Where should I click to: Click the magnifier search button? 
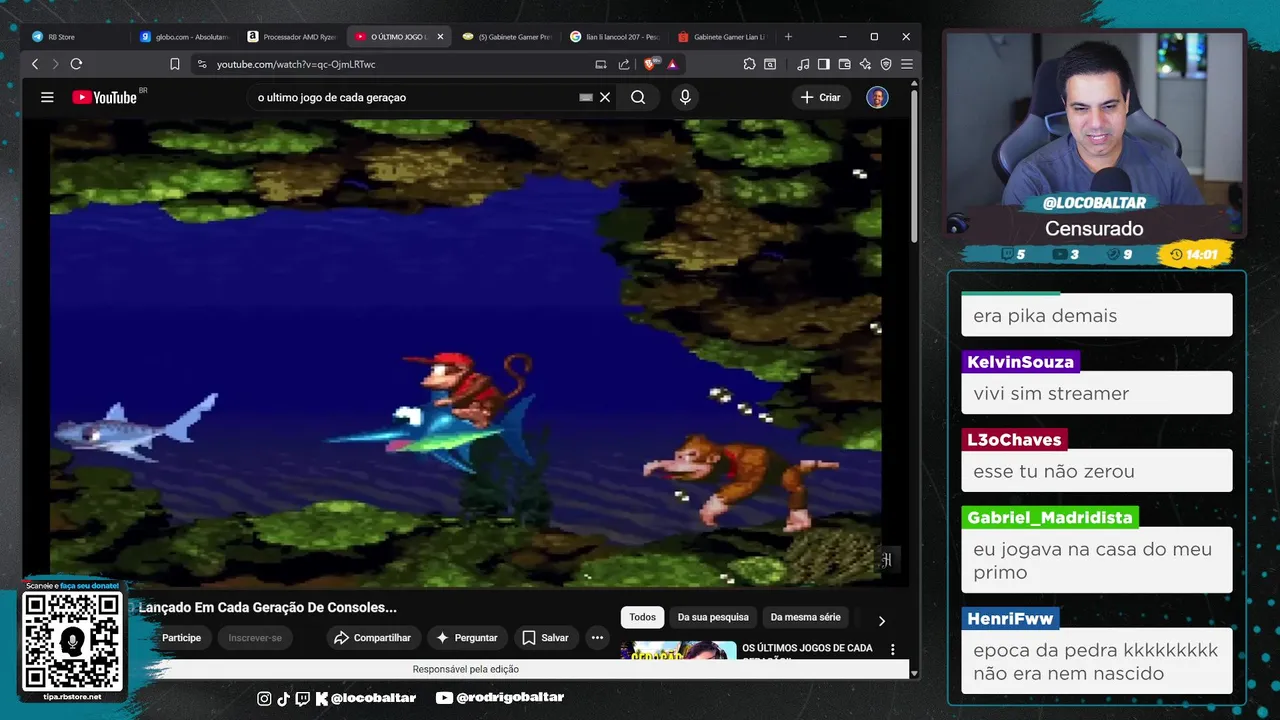click(x=638, y=97)
